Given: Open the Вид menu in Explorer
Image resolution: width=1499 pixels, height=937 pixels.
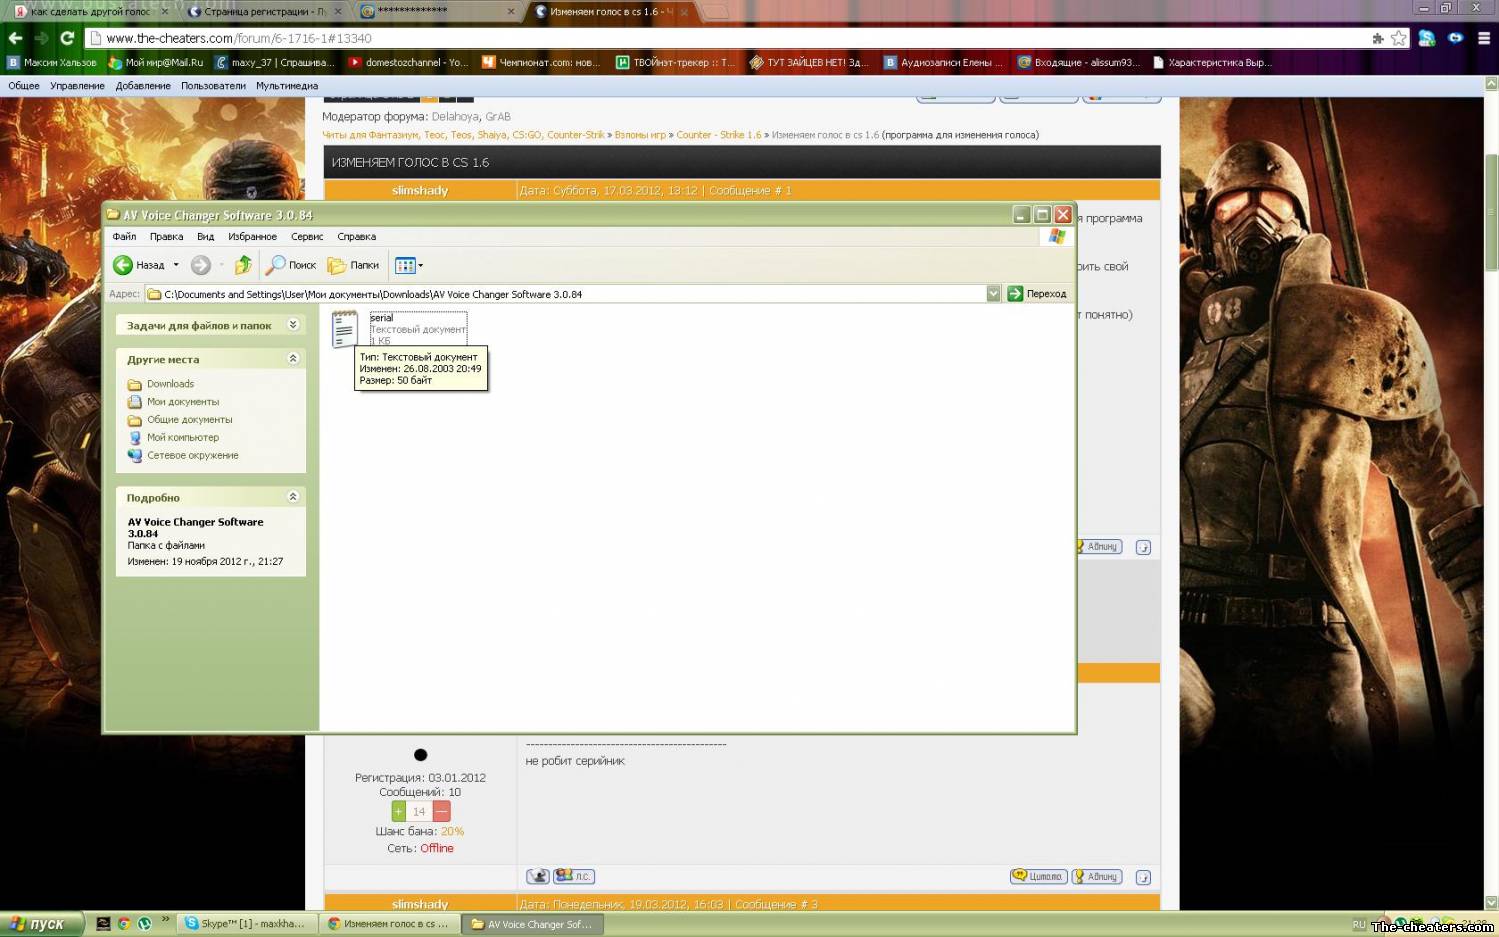Looking at the screenshot, I should point(205,237).
